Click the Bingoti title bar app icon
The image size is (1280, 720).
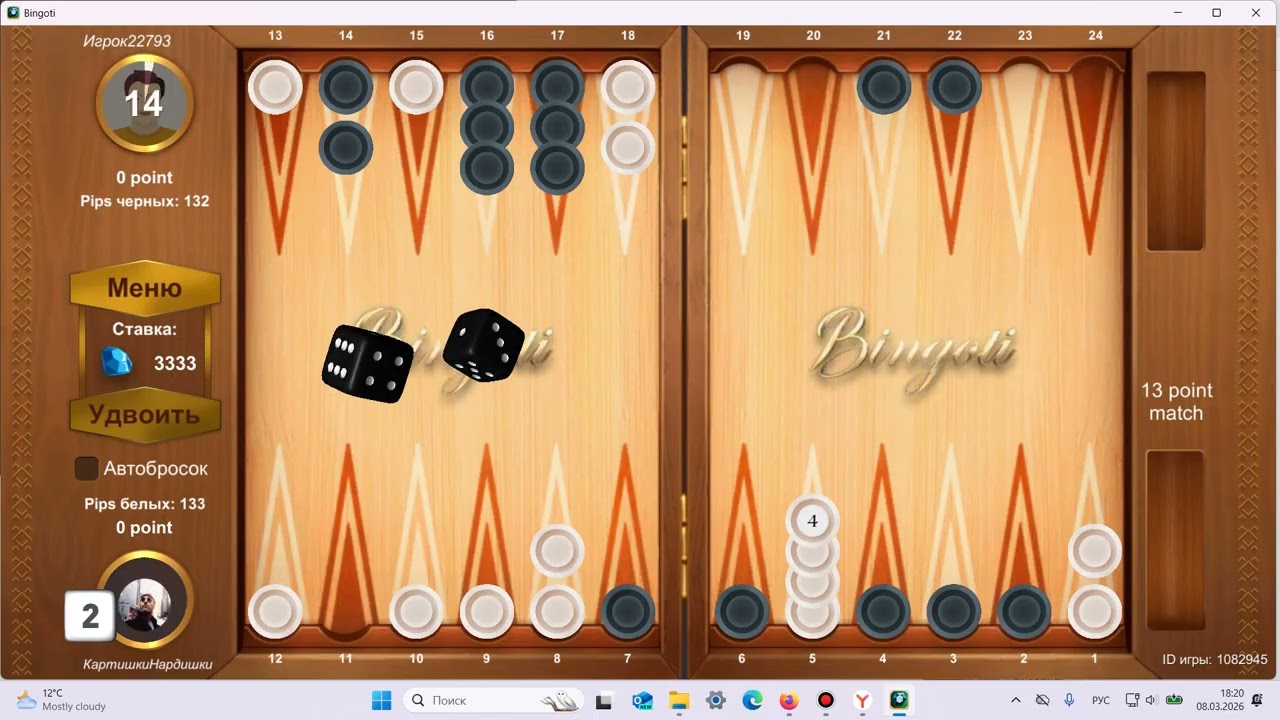pos(13,12)
